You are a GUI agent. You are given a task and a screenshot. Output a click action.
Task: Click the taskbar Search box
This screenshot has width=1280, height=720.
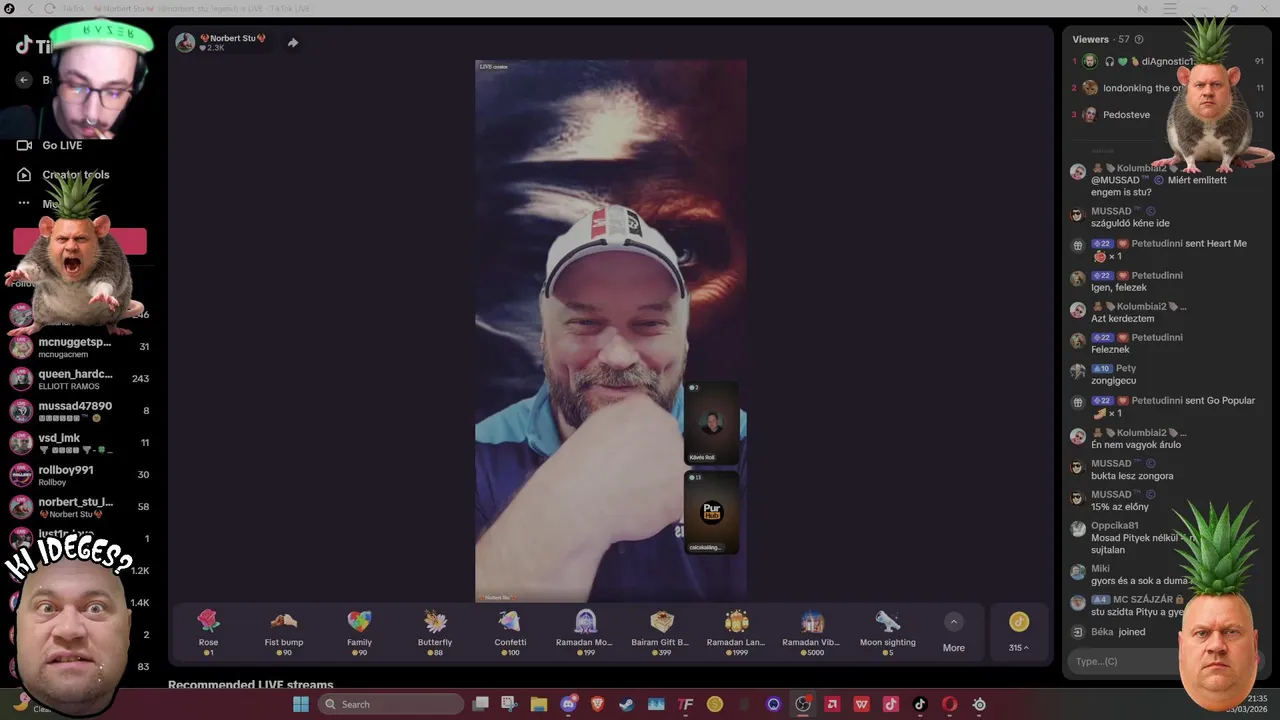[391, 704]
